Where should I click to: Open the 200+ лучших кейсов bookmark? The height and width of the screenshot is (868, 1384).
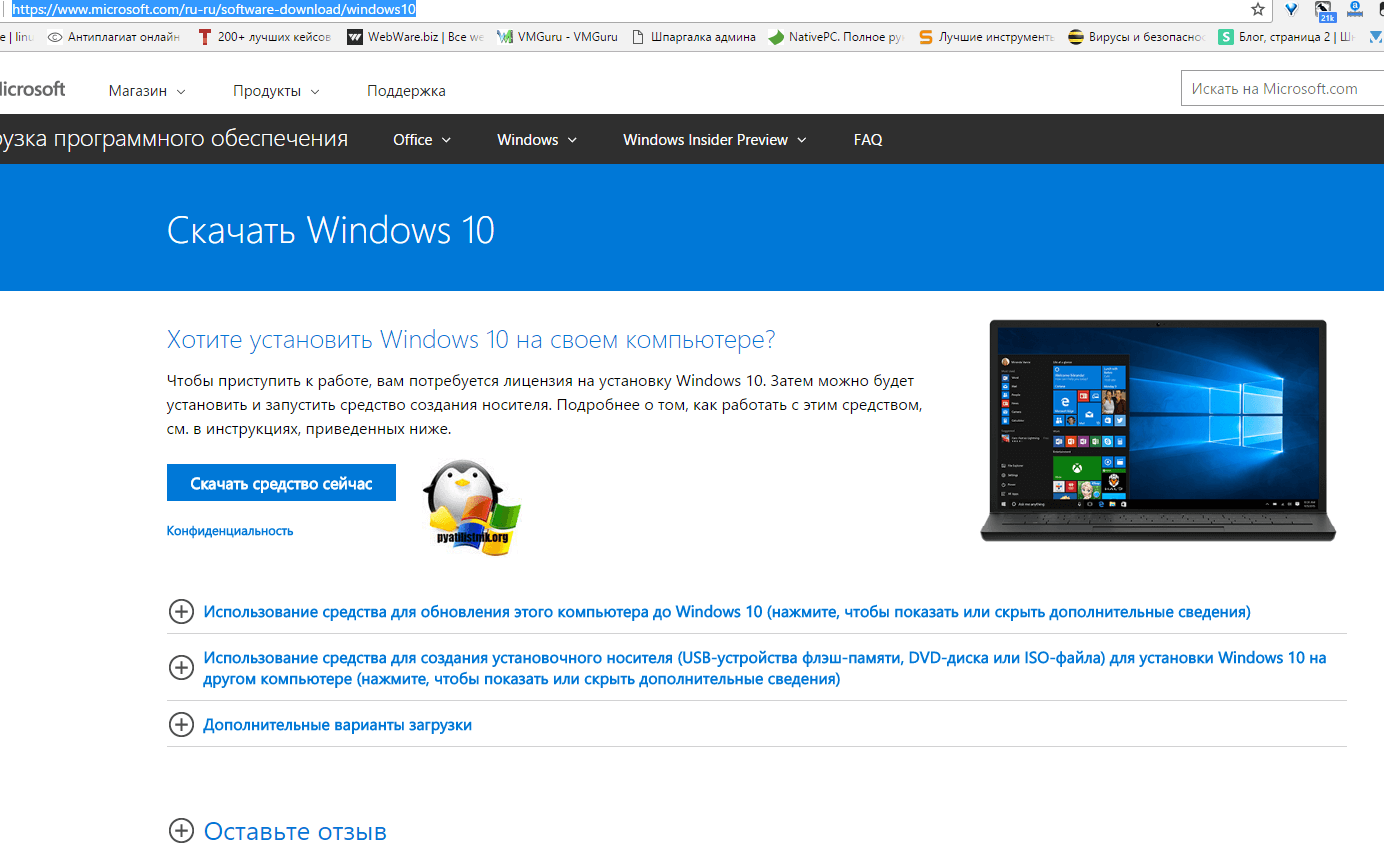pyautogui.click(x=264, y=37)
